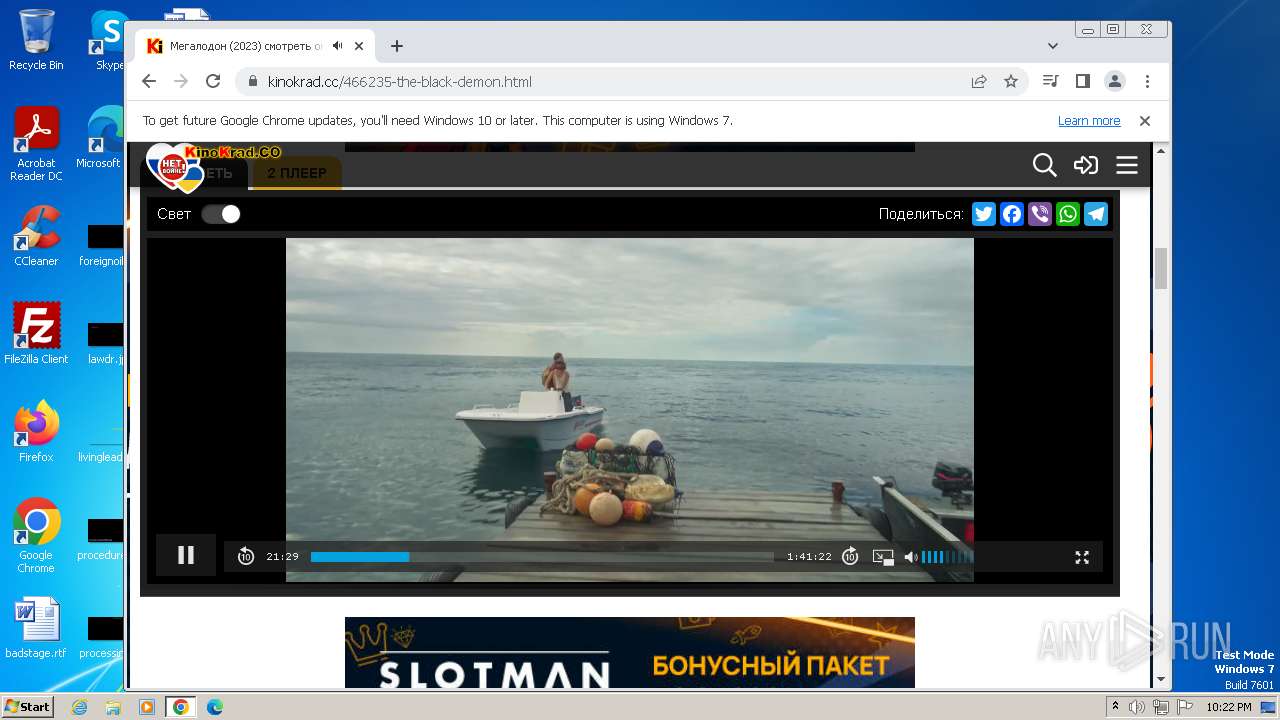Open CCleaner desktop icon

tap(36, 235)
